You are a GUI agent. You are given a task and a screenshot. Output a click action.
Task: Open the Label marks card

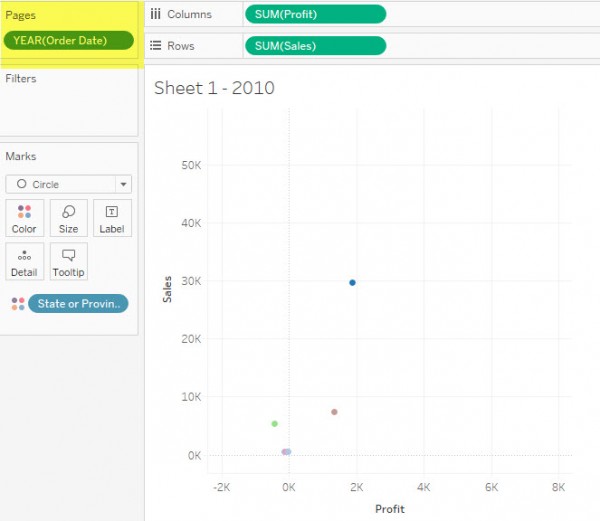click(x=112, y=218)
